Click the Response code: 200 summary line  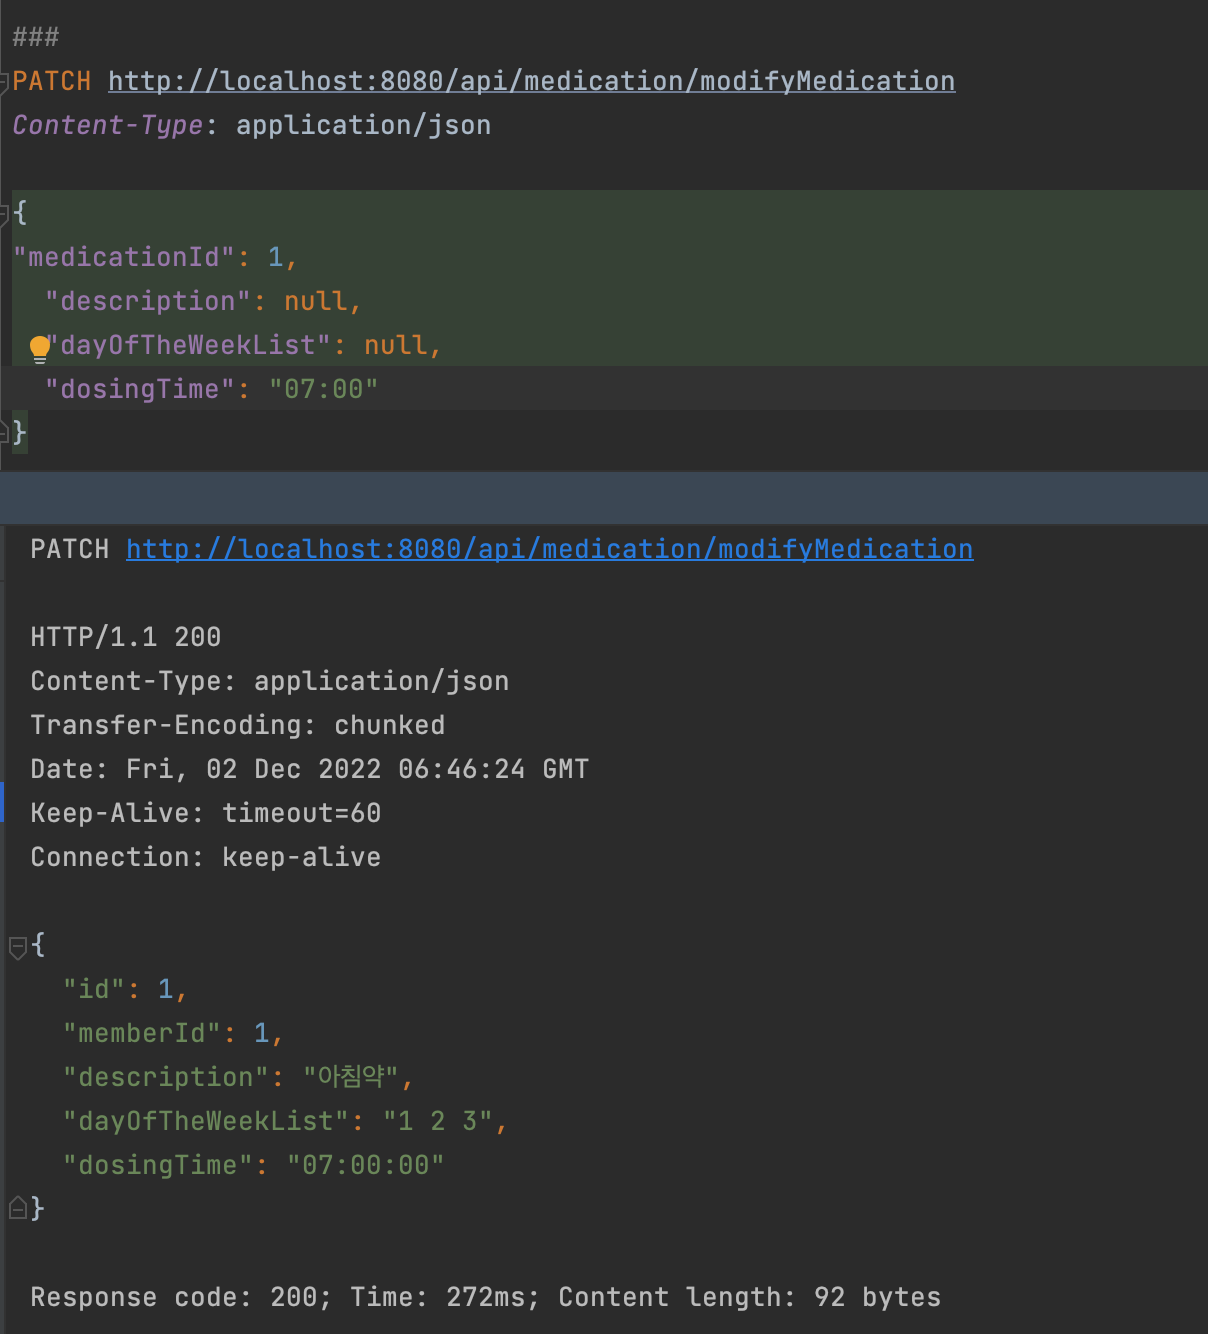(486, 1297)
